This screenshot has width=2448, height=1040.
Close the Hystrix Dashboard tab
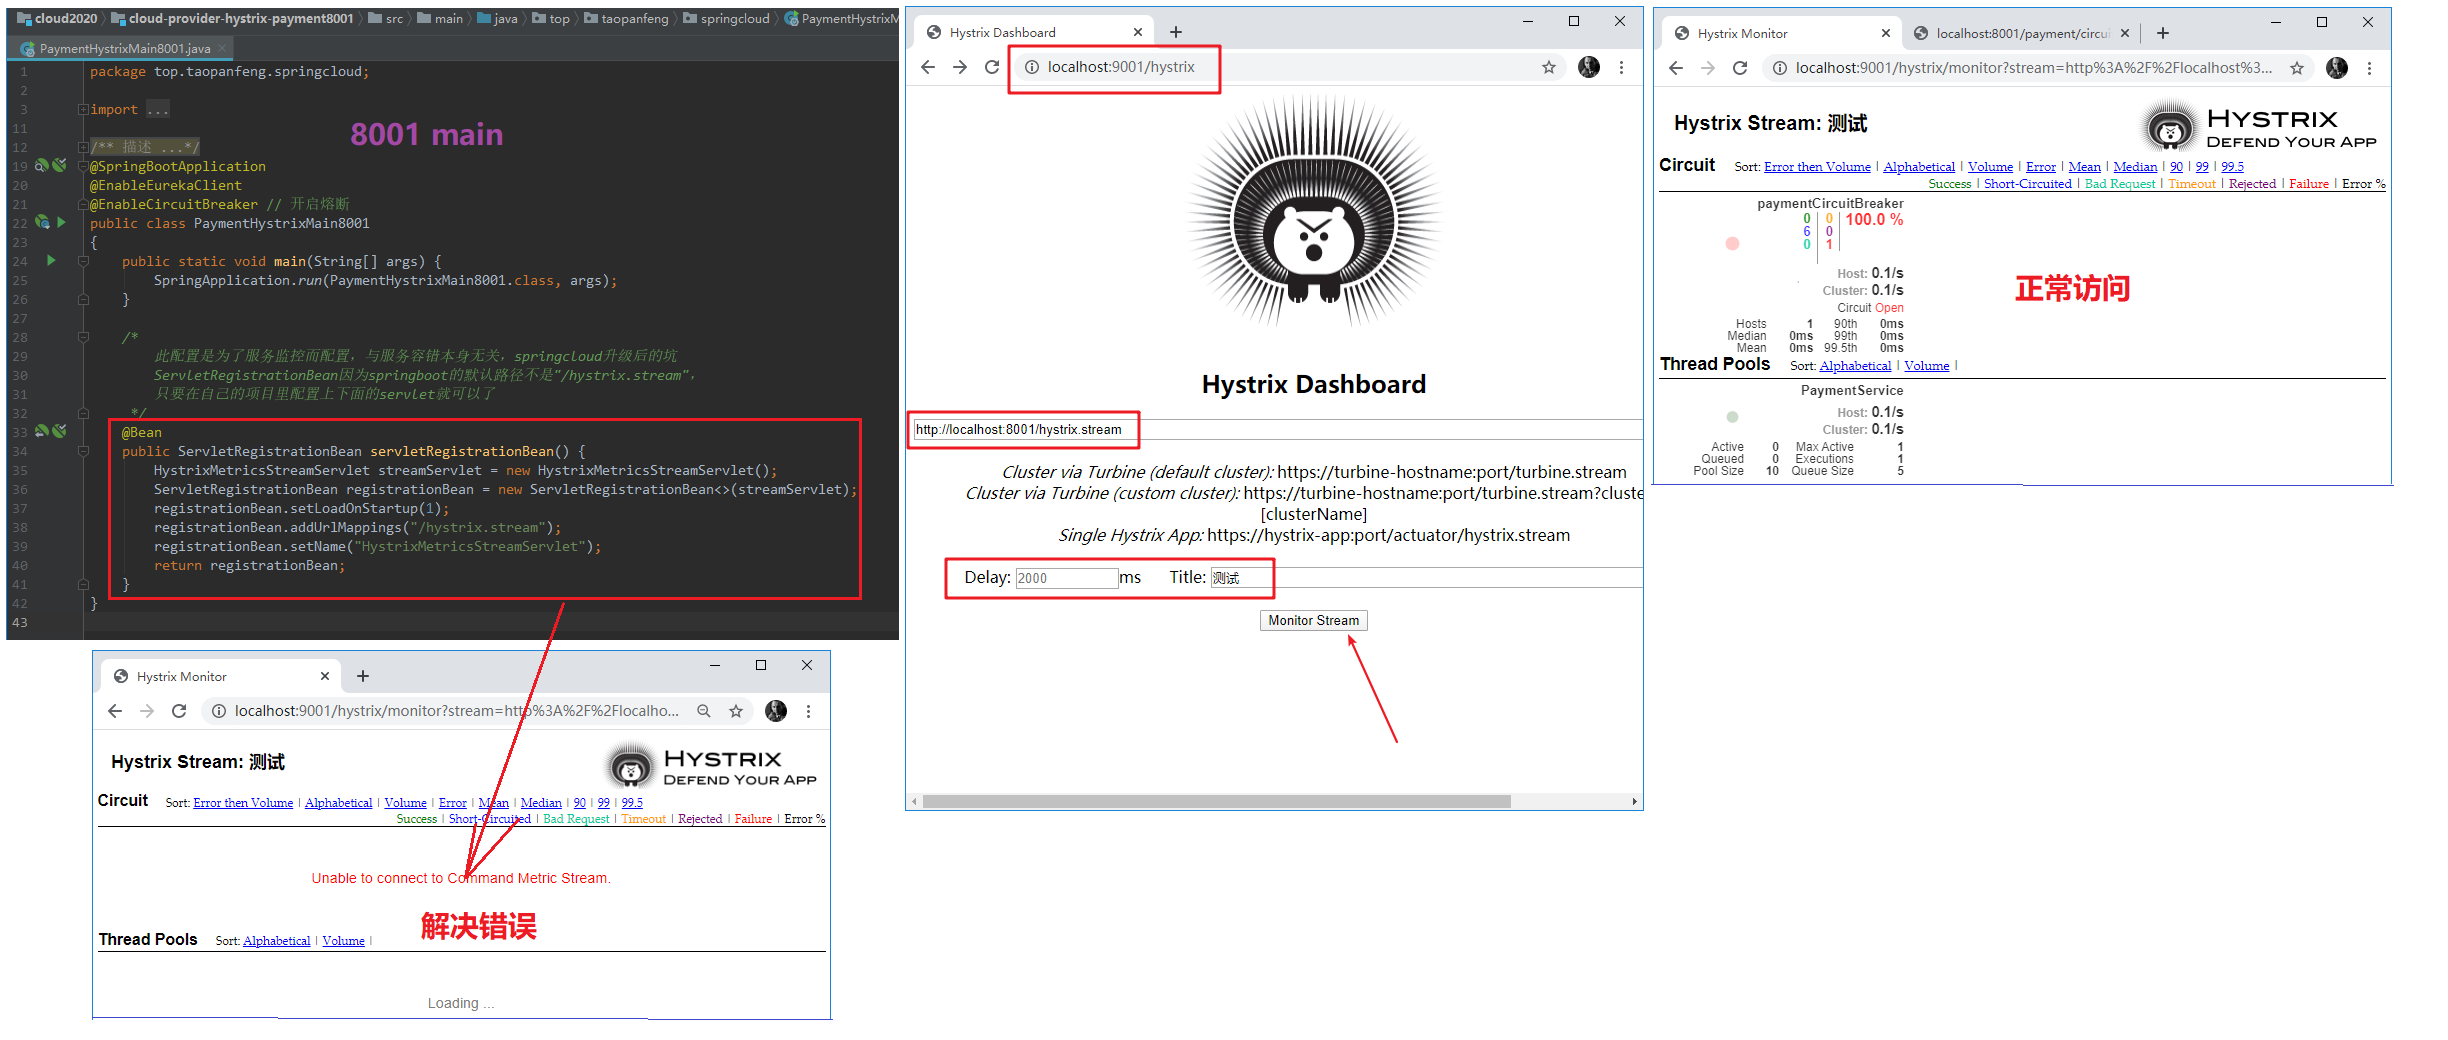[x=1137, y=32]
